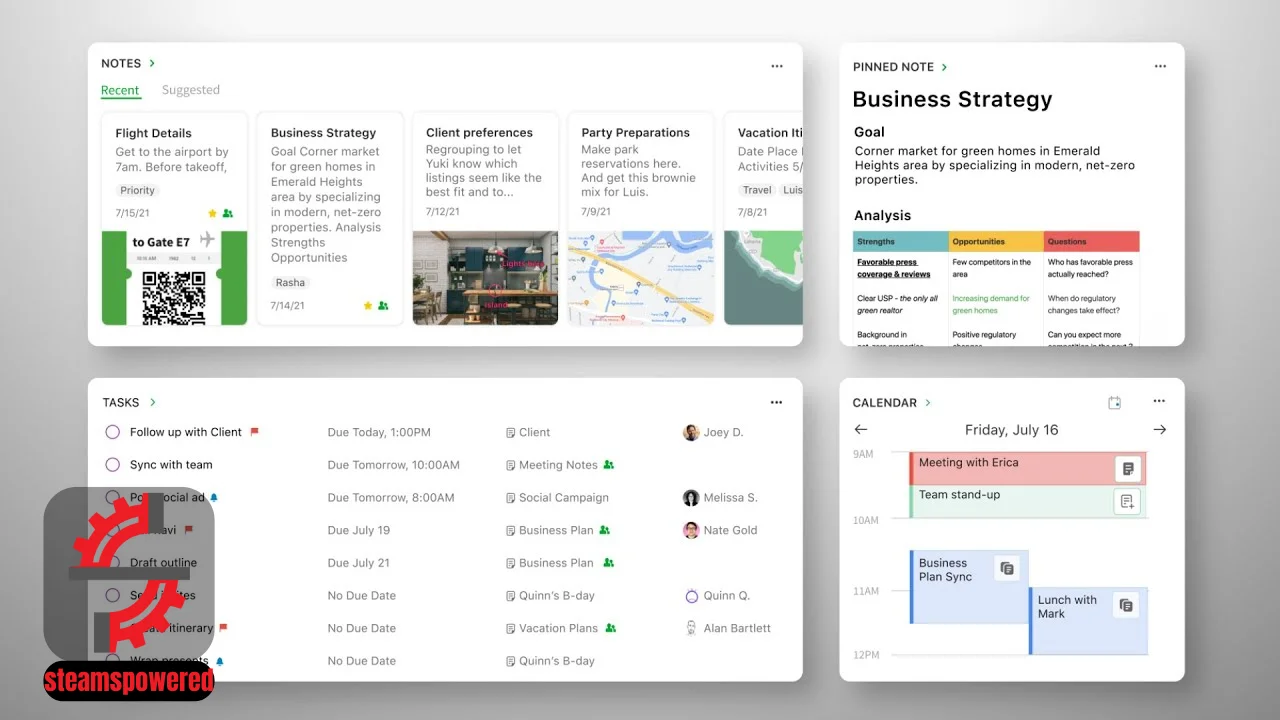Open the Lunch with Mark event
The image size is (1280, 720).
tap(1088, 621)
